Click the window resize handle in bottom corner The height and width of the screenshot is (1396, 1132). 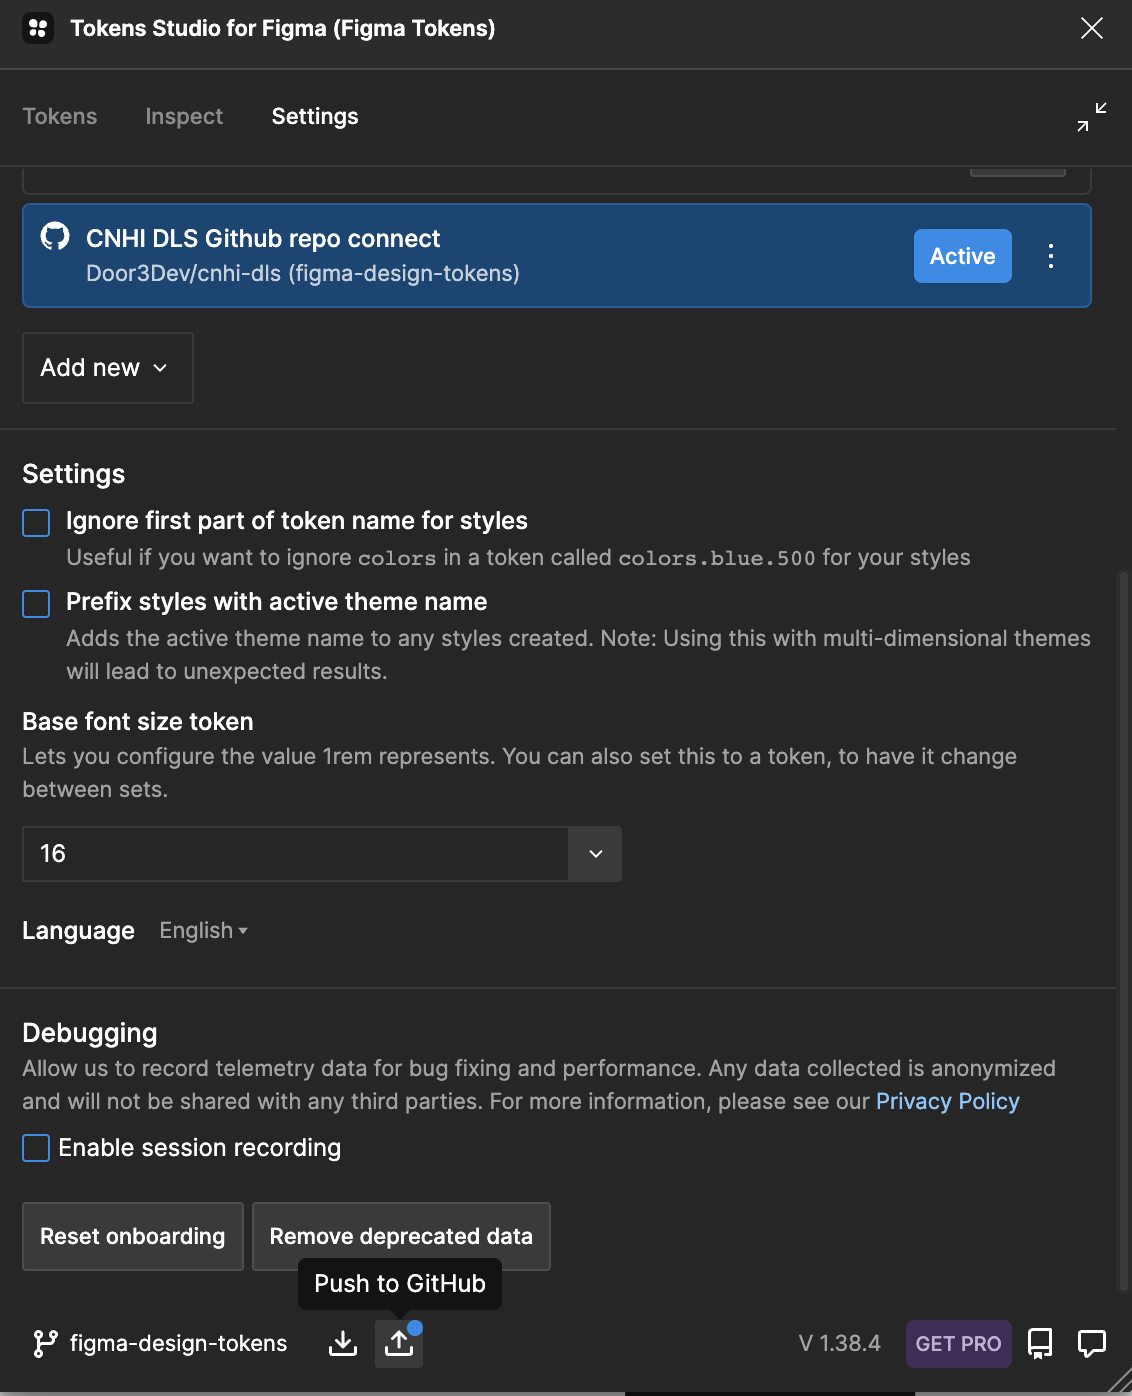(1120, 1380)
